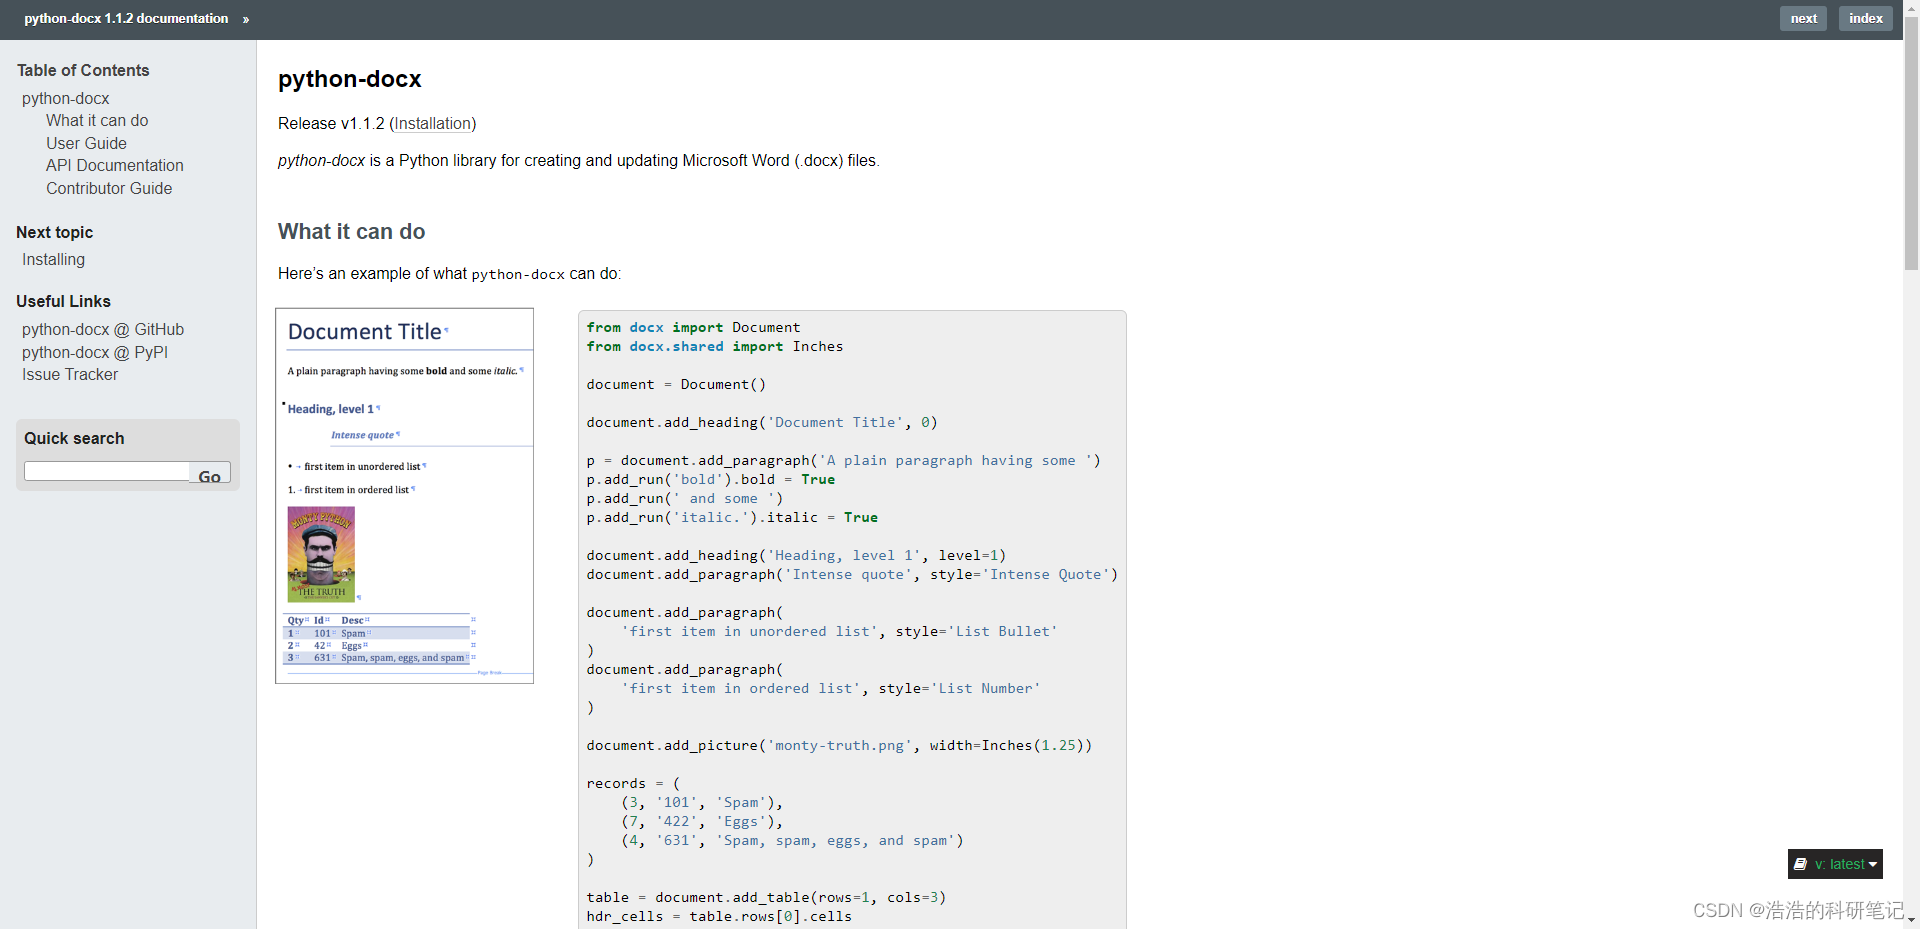The image size is (1920, 929).
Task: Click the Go search button
Action: (210, 472)
